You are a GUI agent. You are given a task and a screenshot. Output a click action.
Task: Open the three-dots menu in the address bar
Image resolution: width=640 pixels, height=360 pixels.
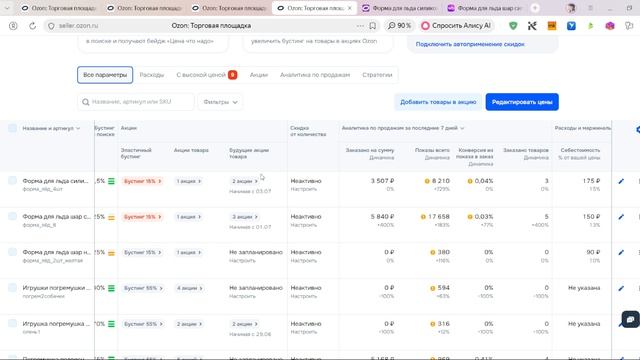360,26
